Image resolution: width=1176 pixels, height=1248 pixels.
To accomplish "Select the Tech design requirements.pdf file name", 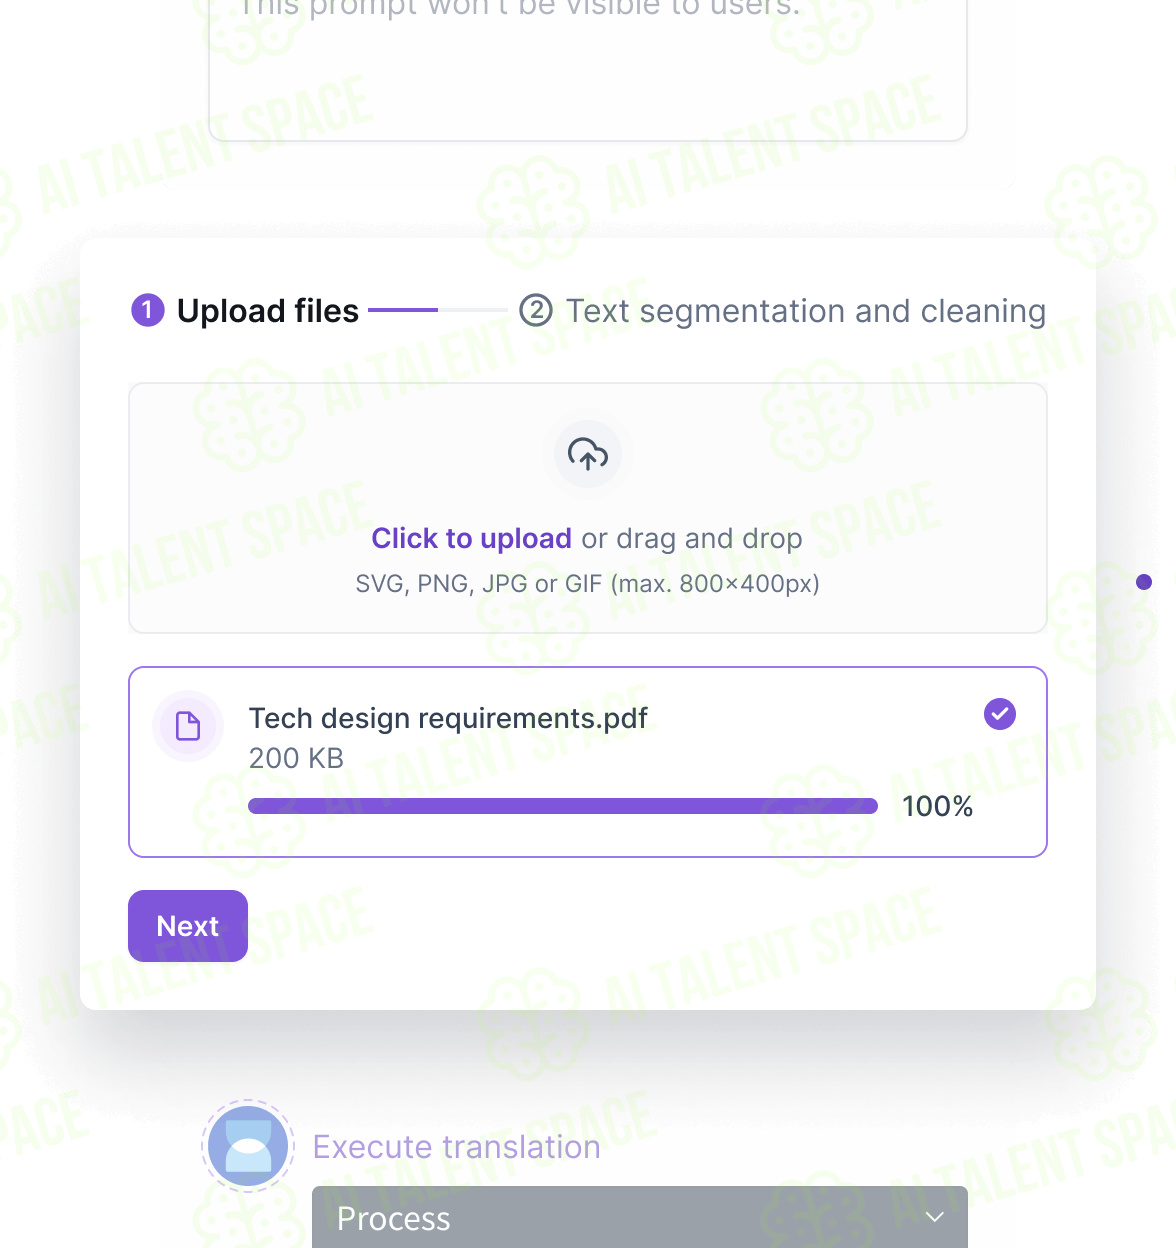I will (448, 718).
